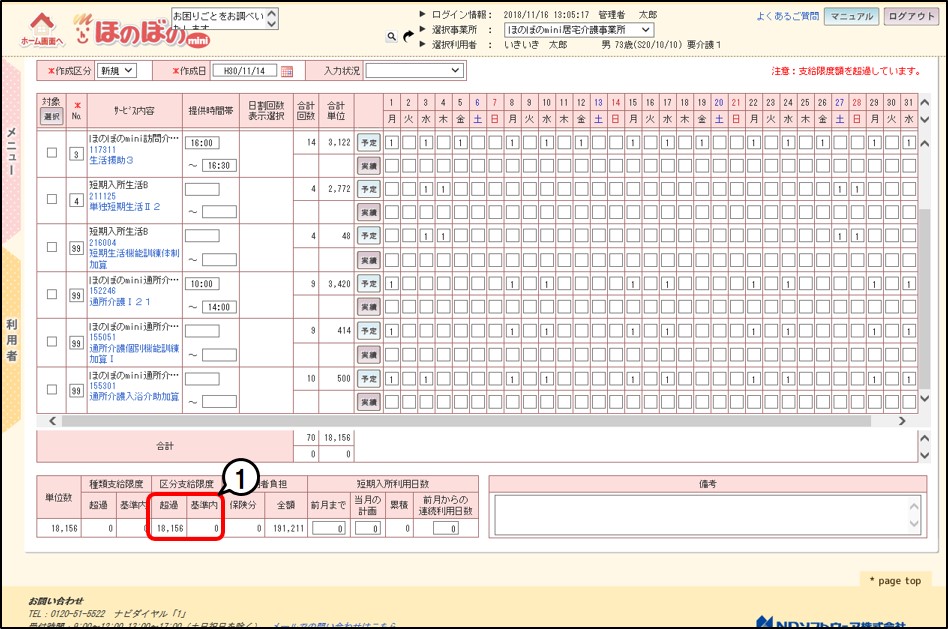Click the 3,122 units cell for 生活援助3

pos(339,143)
